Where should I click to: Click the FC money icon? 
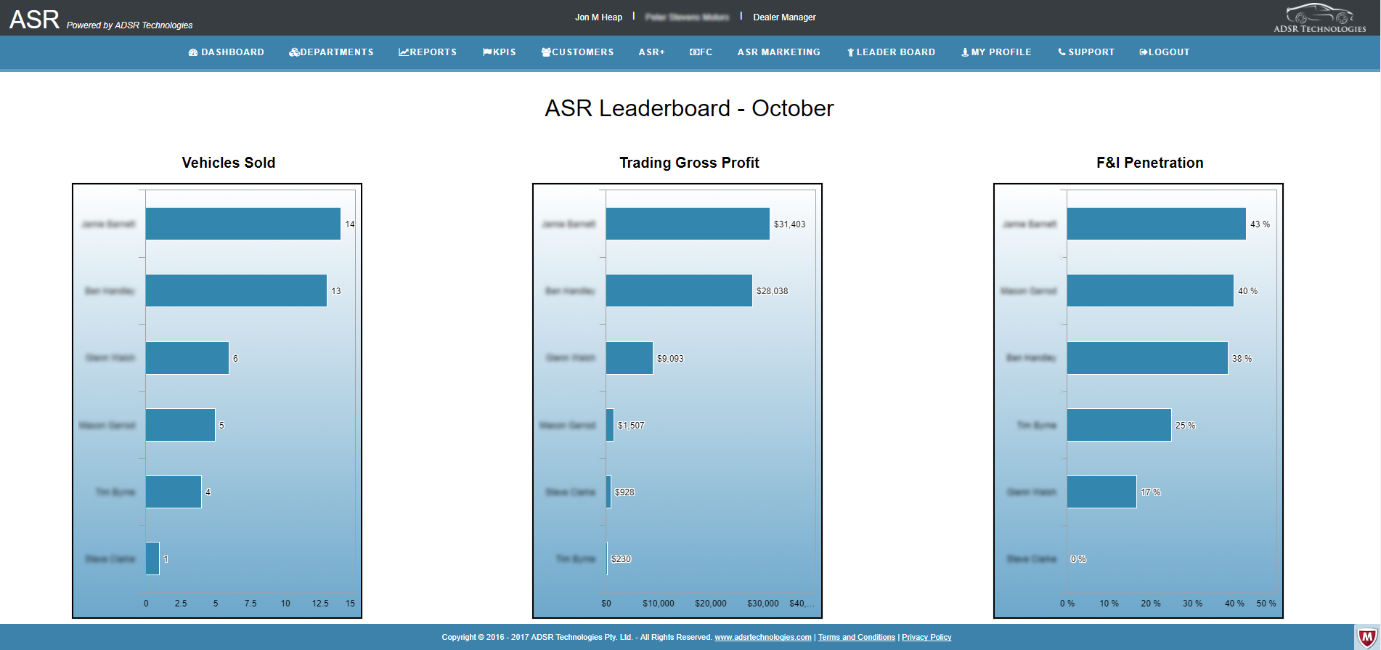[x=694, y=52]
